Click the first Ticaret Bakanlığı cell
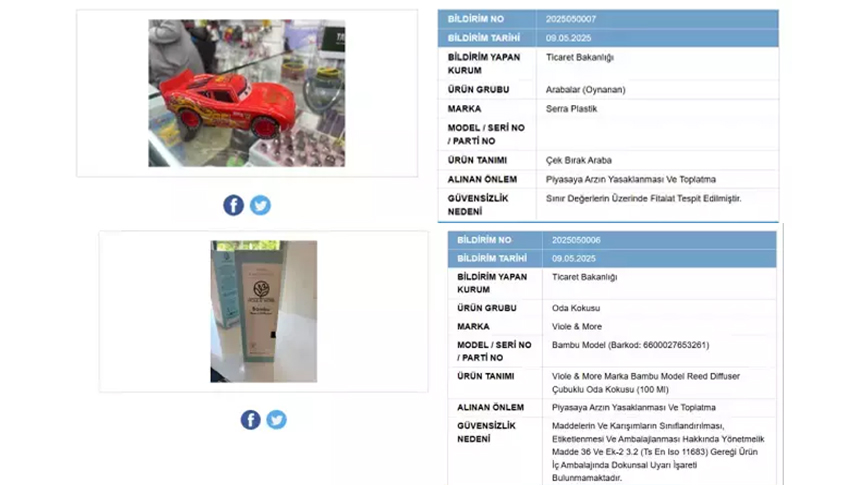The image size is (860, 485). coord(580,57)
